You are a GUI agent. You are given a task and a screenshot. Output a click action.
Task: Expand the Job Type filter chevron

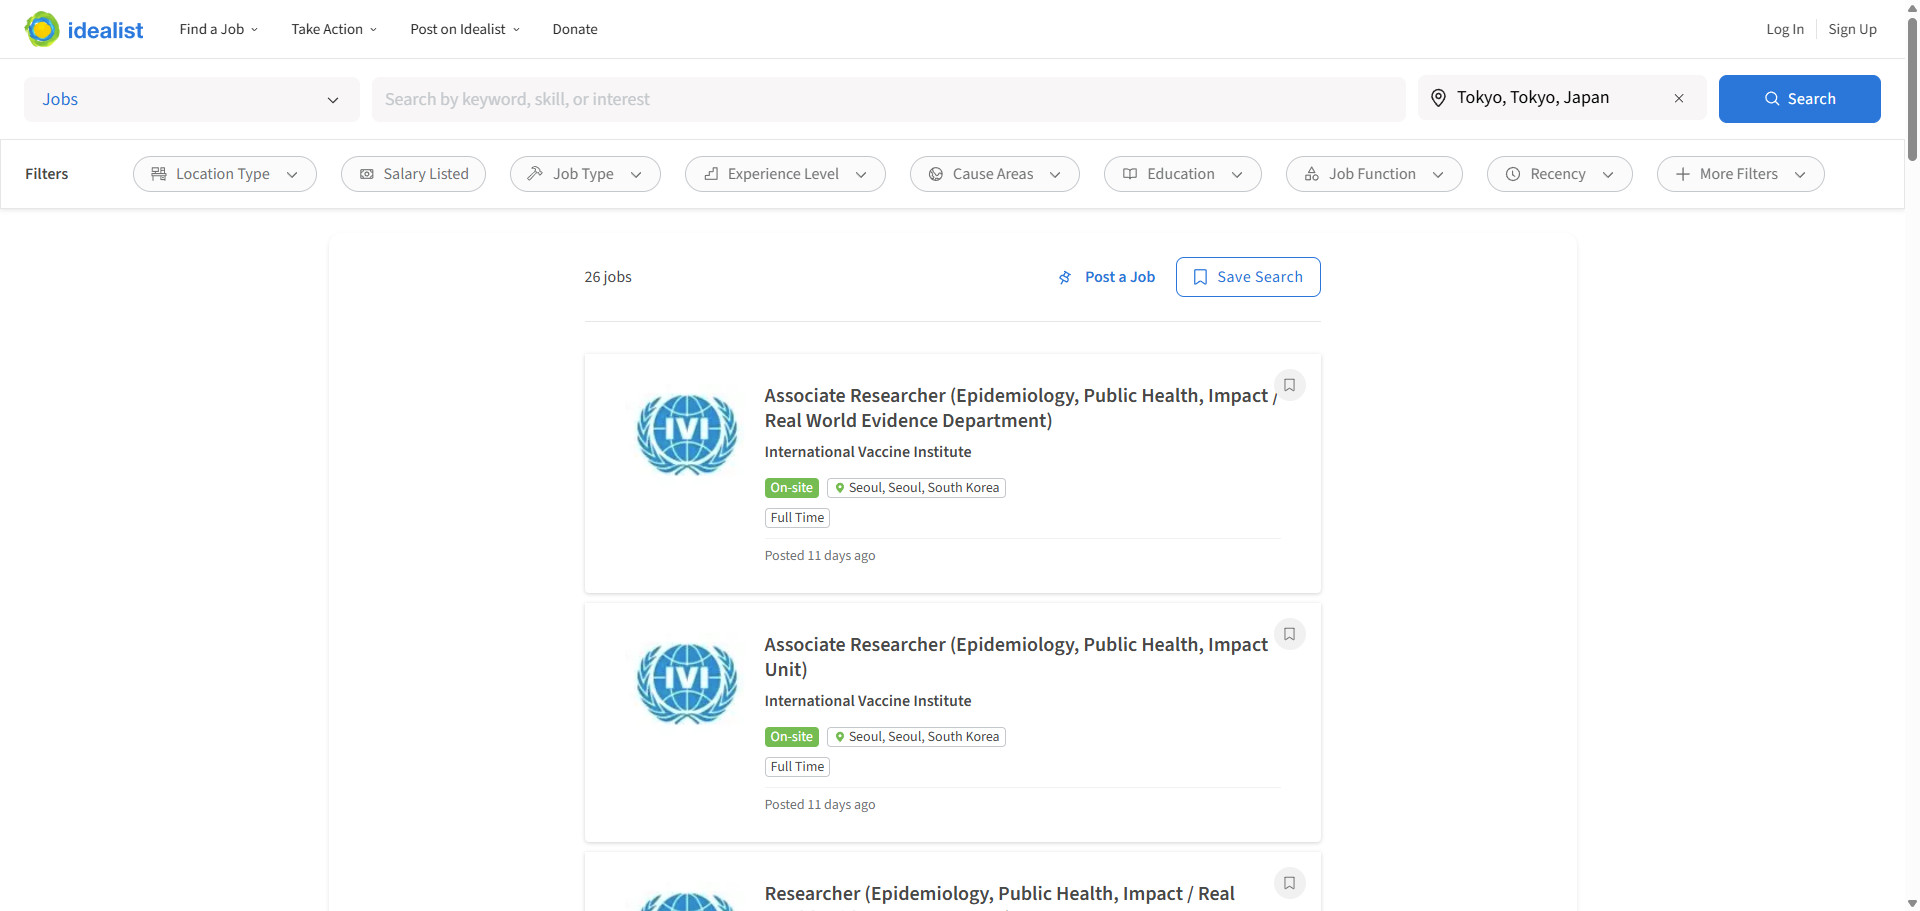(636, 174)
